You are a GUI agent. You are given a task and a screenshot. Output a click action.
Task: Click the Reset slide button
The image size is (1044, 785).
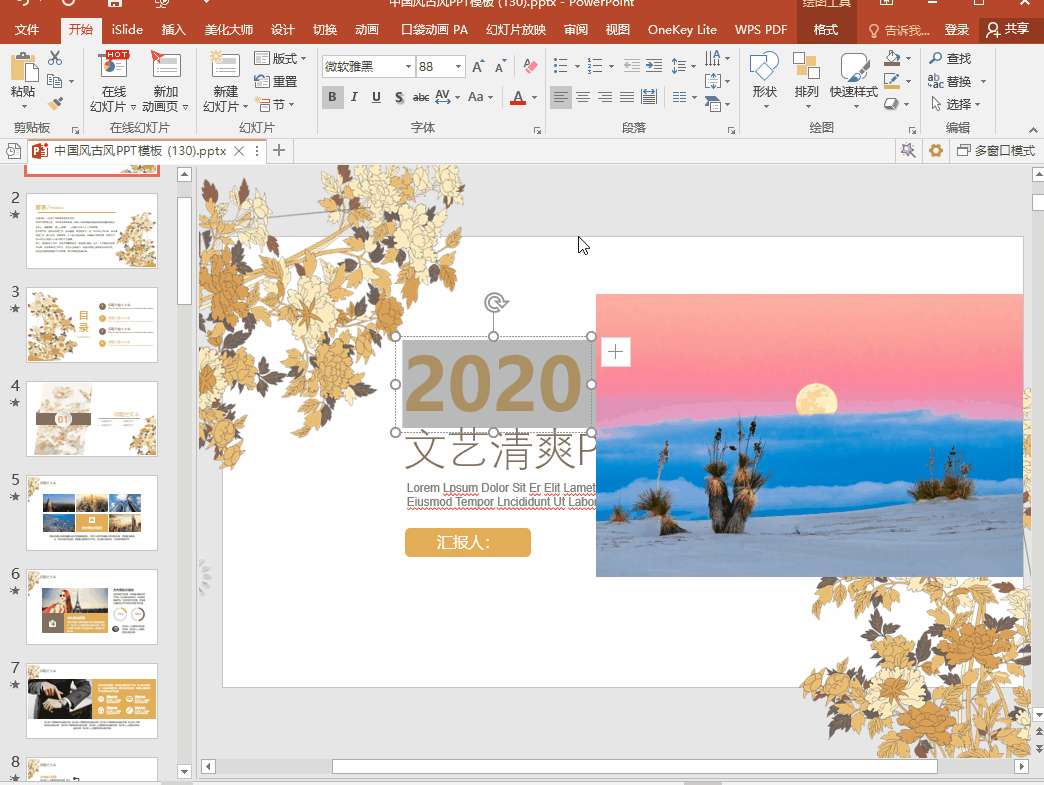point(276,81)
